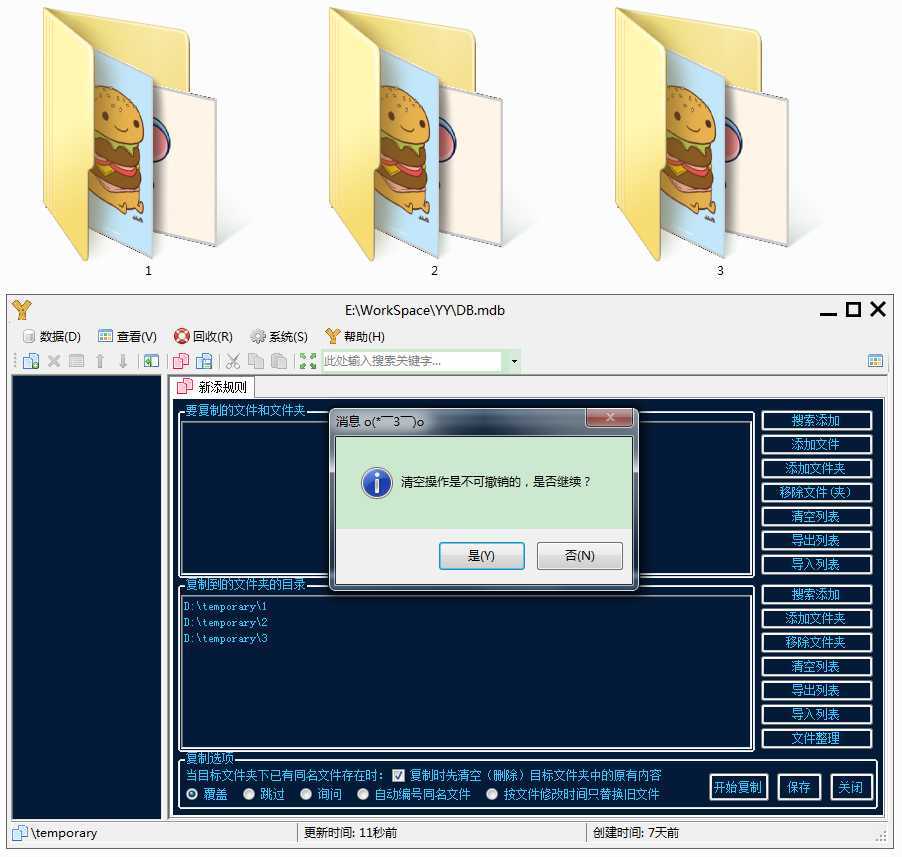Open the search box dropdown arrow
Image resolution: width=902 pixels, height=857 pixels.
point(514,361)
